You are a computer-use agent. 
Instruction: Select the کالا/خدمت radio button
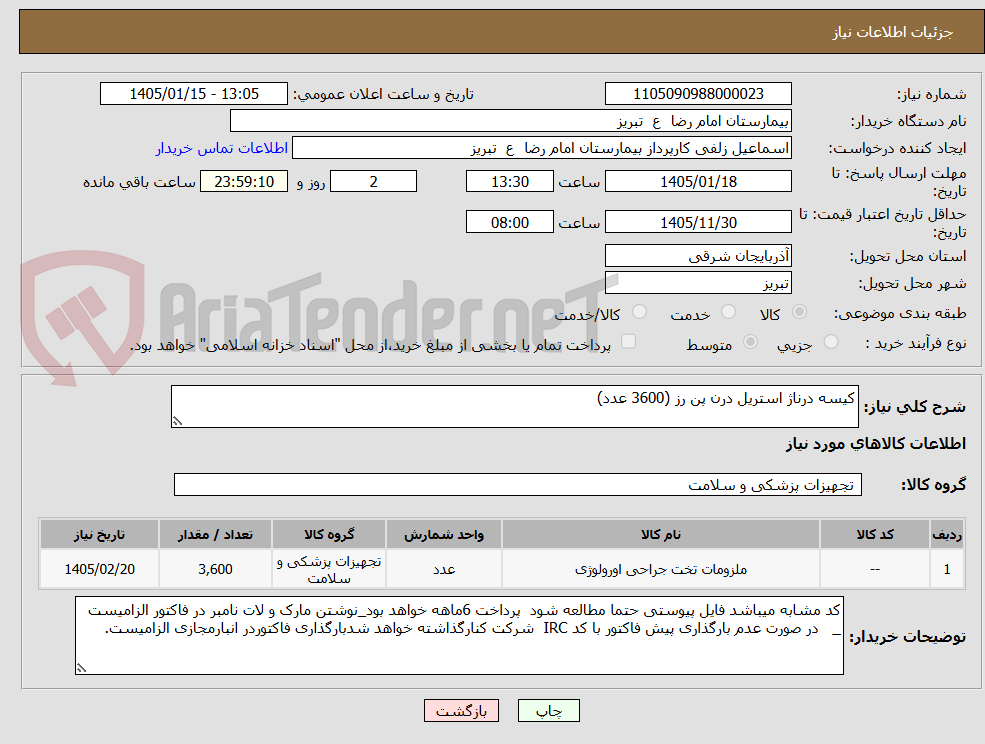[639, 312]
